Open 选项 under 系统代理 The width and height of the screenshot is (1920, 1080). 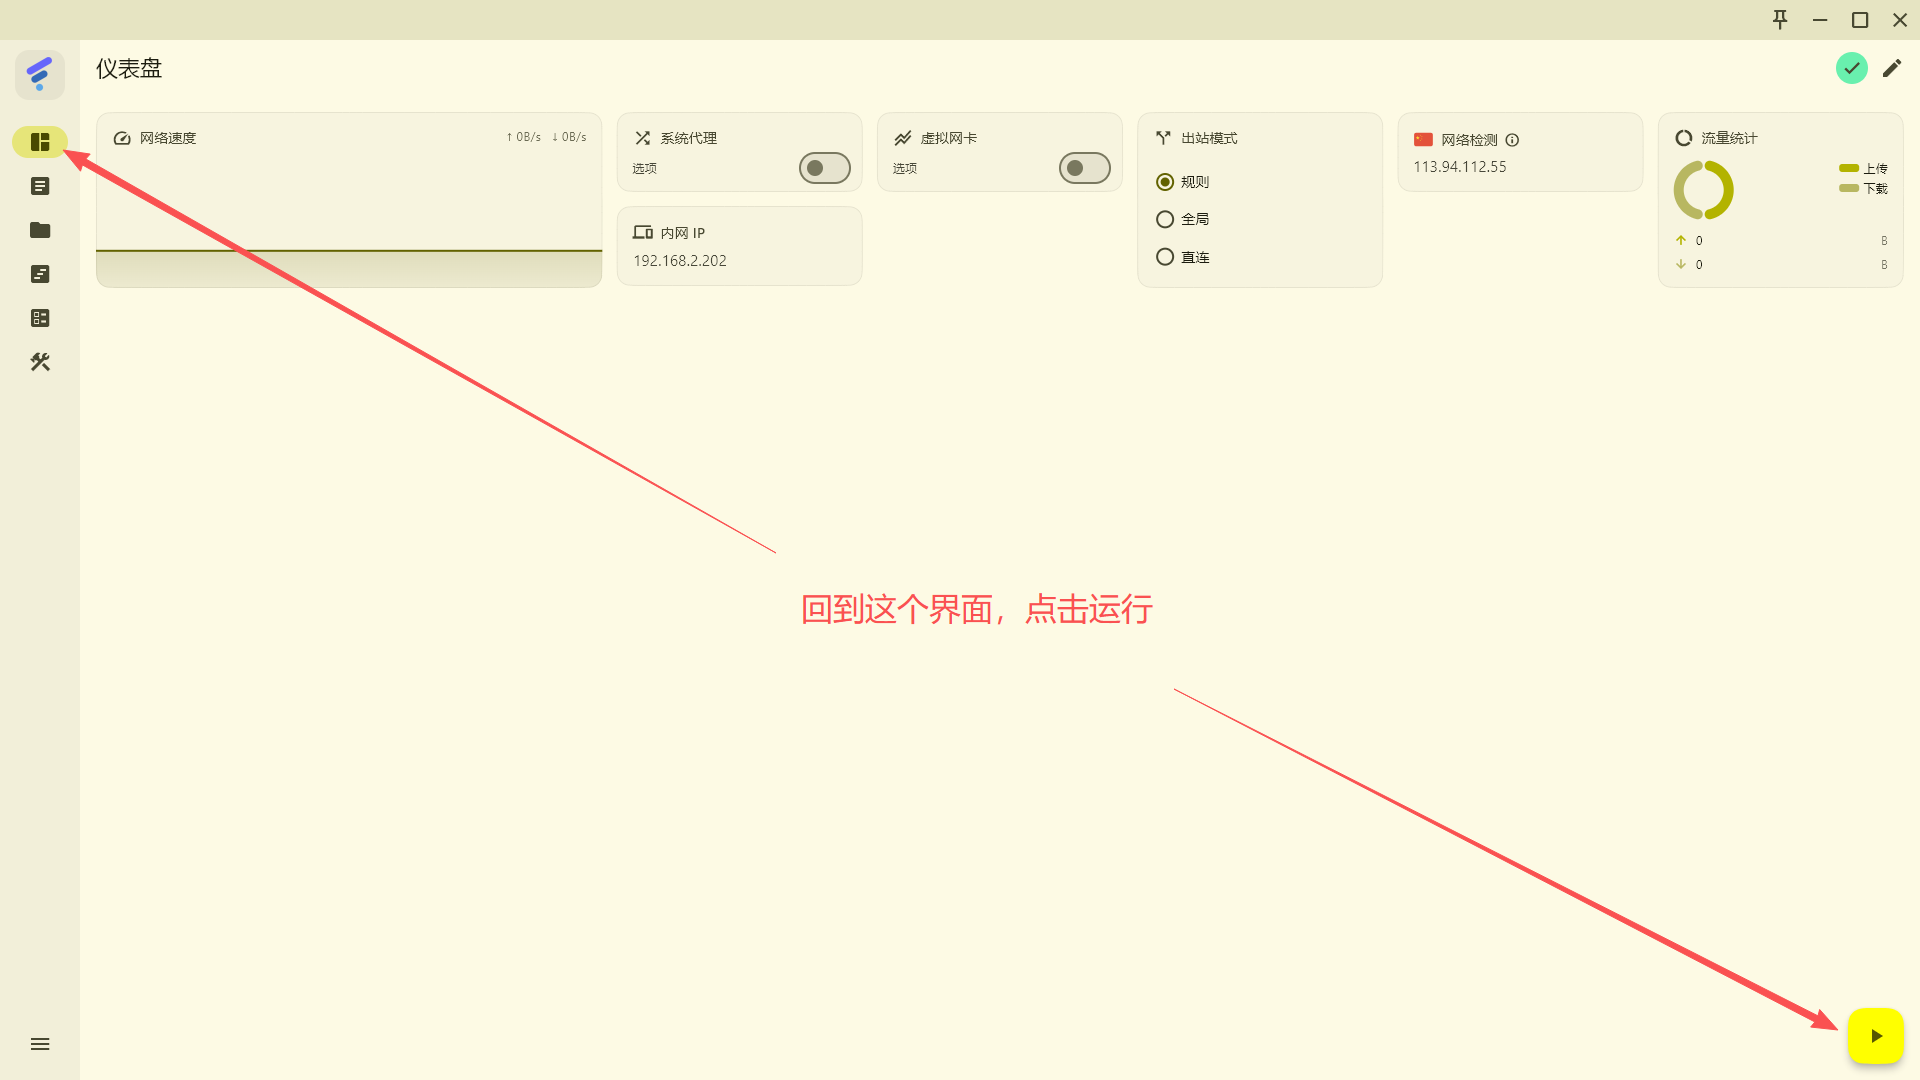click(645, 168)
